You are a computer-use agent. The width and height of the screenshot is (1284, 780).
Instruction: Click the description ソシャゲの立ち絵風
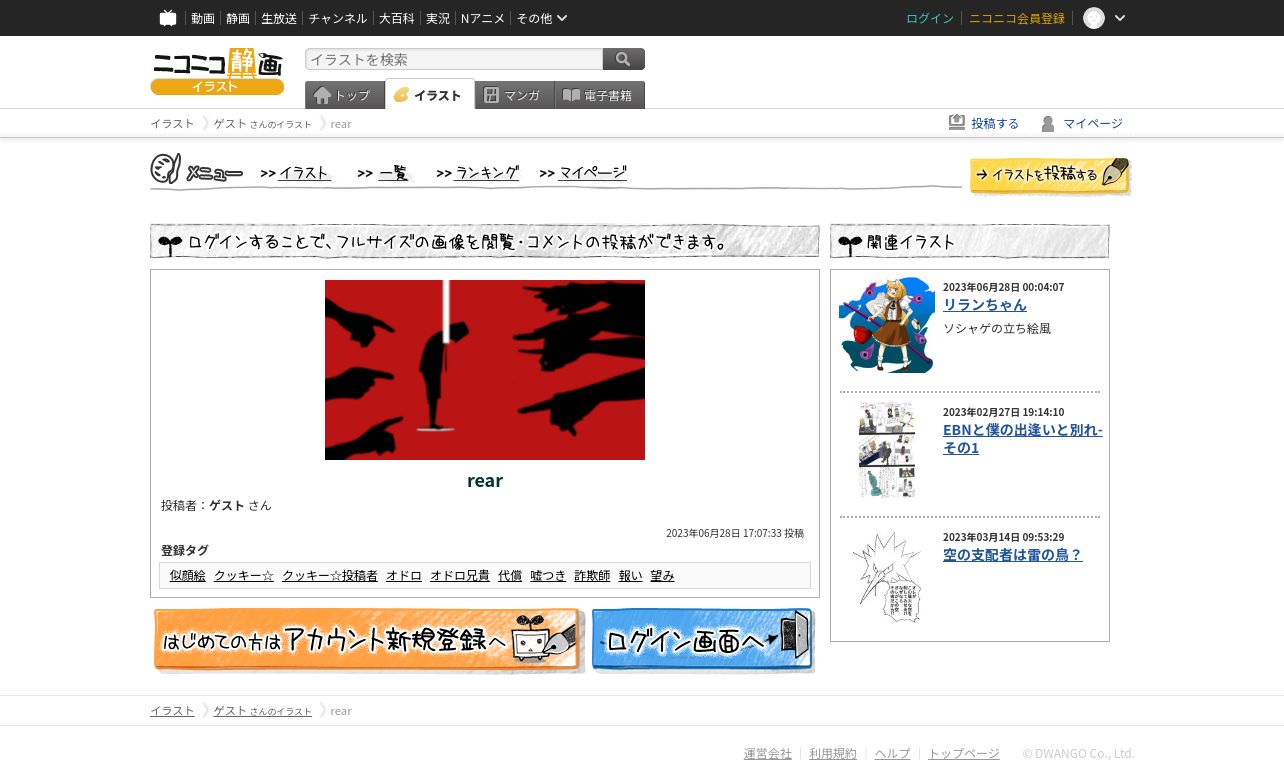[997, 329]
